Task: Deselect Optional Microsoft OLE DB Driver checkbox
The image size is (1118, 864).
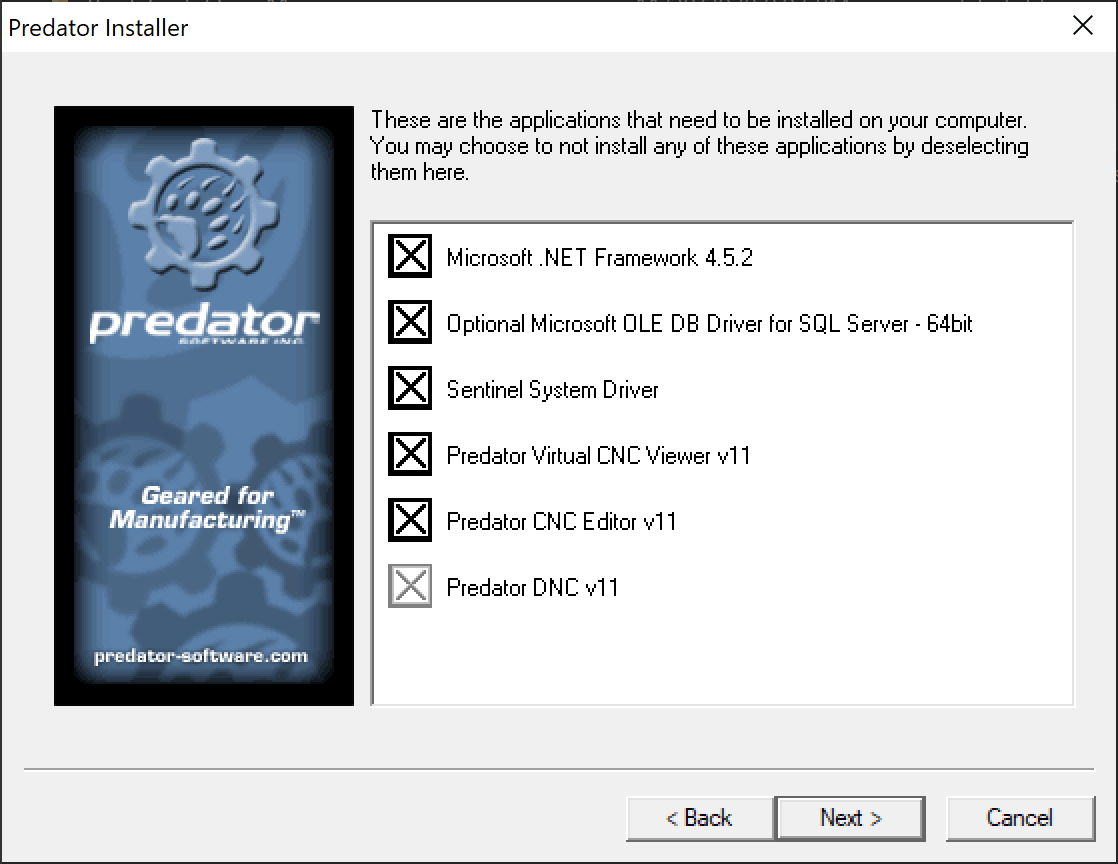Action: click(x=410, y=322)
